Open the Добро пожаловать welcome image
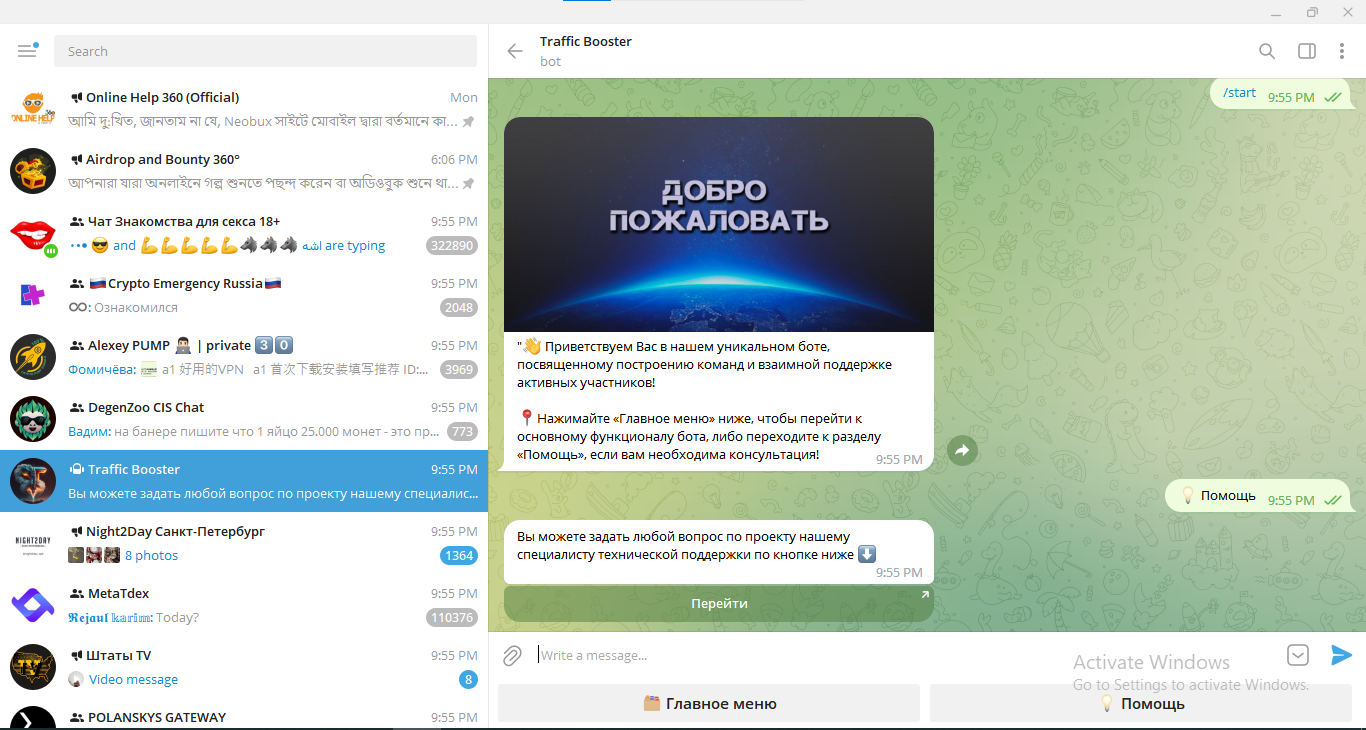Screen dimensions: 1366x730 tap(719, 225)
